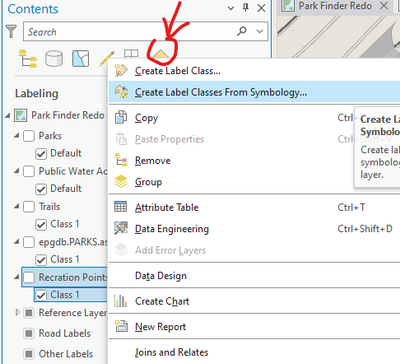Image resolution: width=400 pixels, height=364 pixels.
Task: Select the Trails layer name
Action: click(49, 207)
